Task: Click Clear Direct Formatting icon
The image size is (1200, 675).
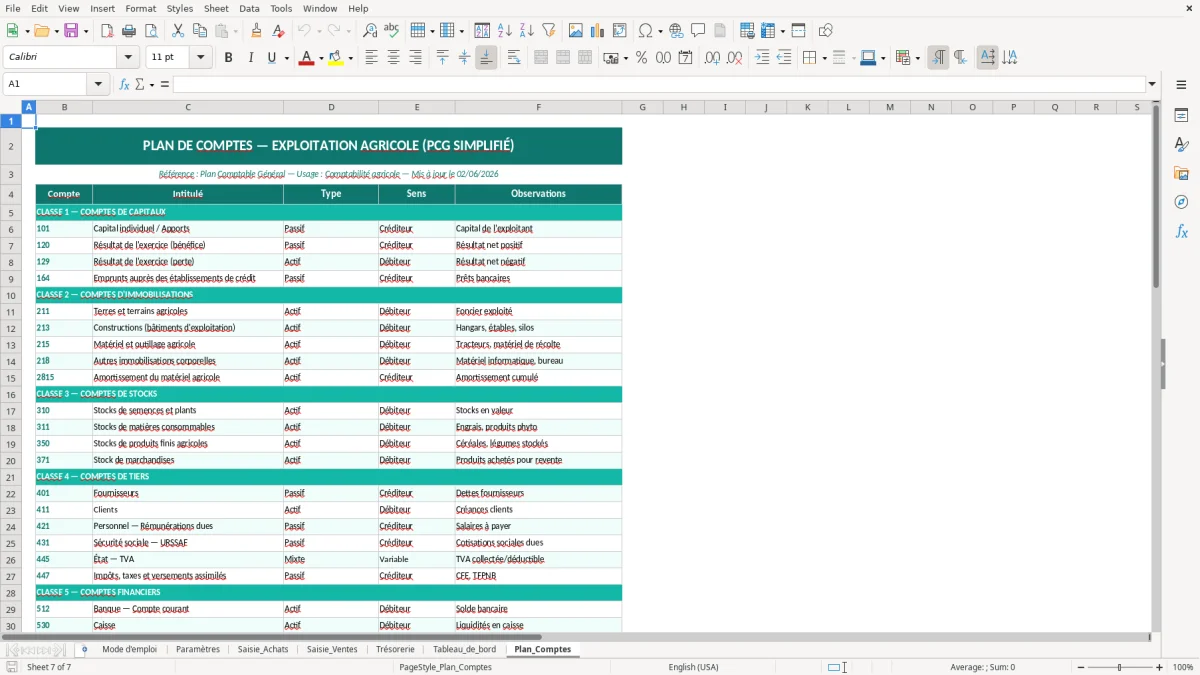Action: click(x=278, y=31)
